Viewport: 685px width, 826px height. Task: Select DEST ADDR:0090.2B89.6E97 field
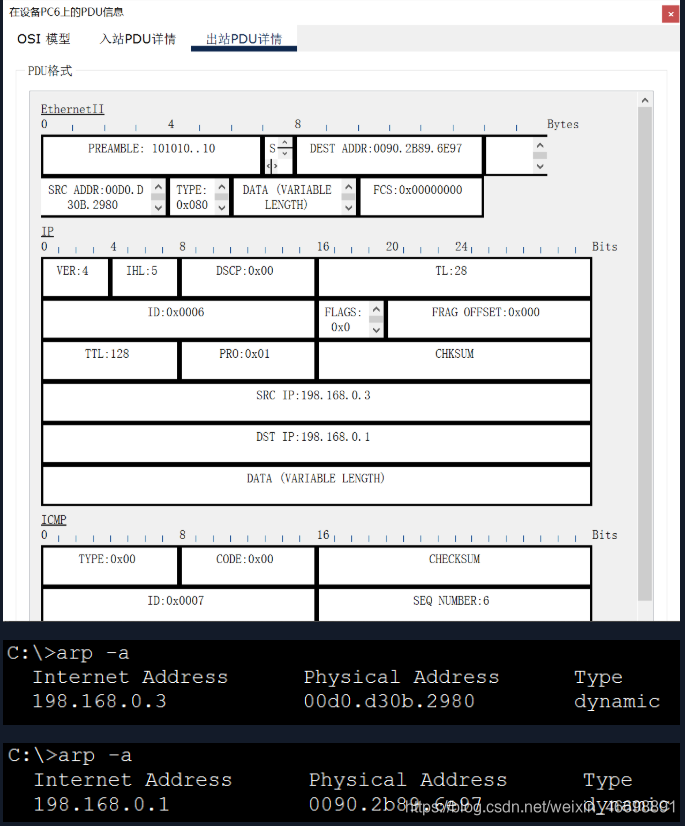[389, 155]
